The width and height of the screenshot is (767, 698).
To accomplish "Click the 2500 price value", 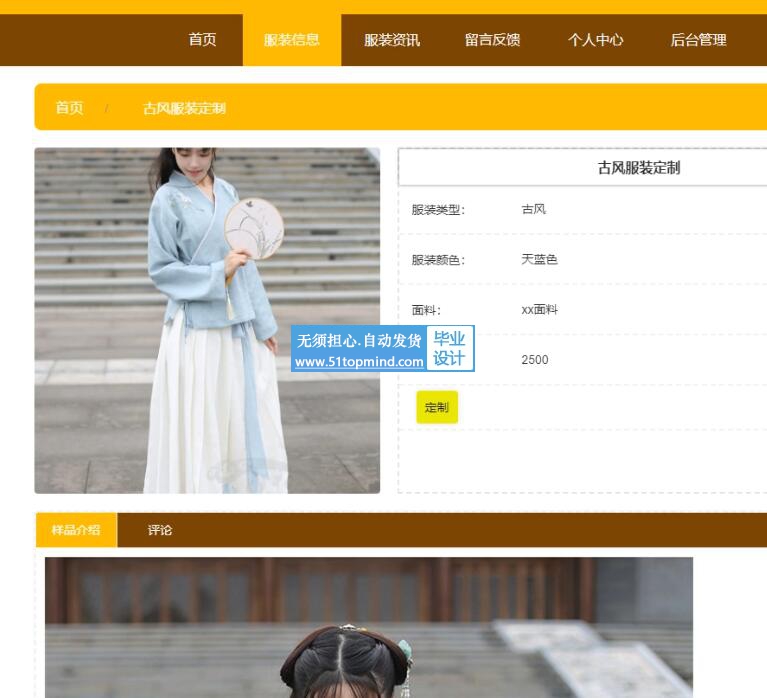I will (x=535, y=360).
